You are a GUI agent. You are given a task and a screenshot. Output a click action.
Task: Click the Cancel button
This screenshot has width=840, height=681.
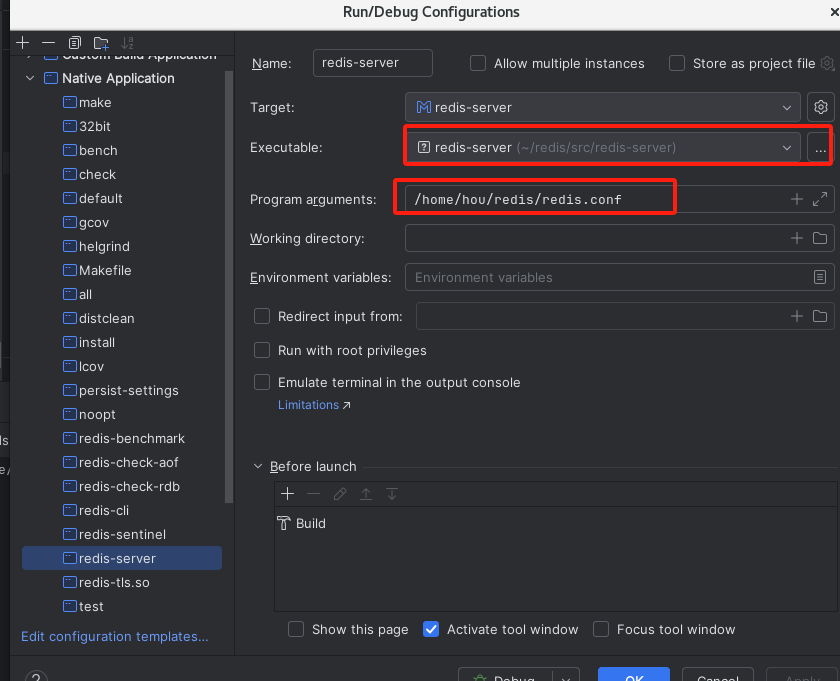coord(717,675)
